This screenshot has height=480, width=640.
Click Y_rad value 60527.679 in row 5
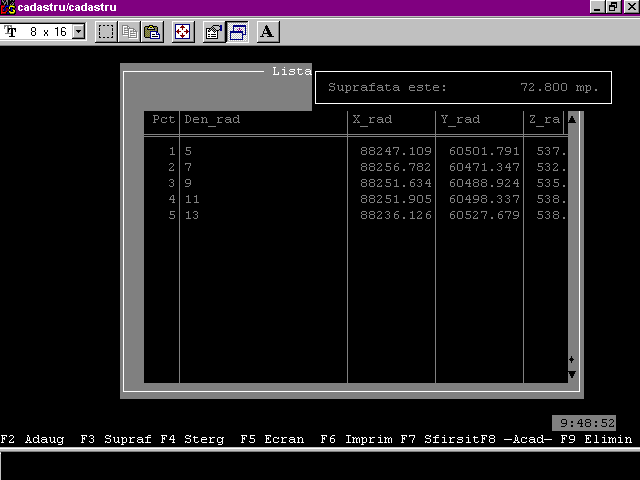(484, 215)
